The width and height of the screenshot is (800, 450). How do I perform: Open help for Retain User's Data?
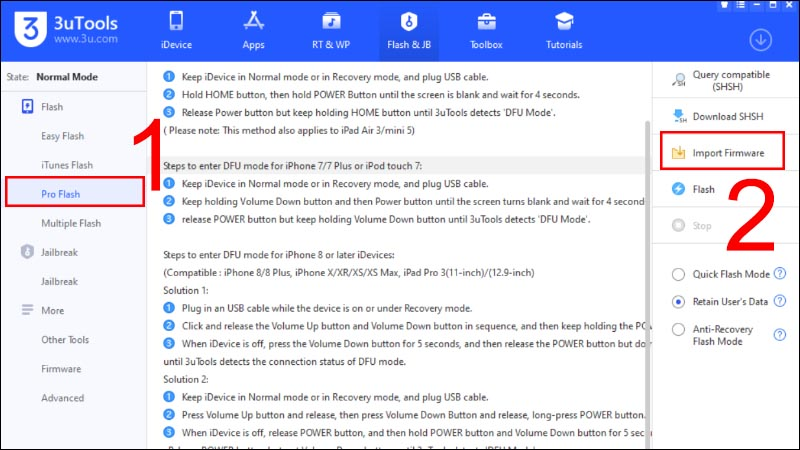pyautogui.click(x=780, y=301)
